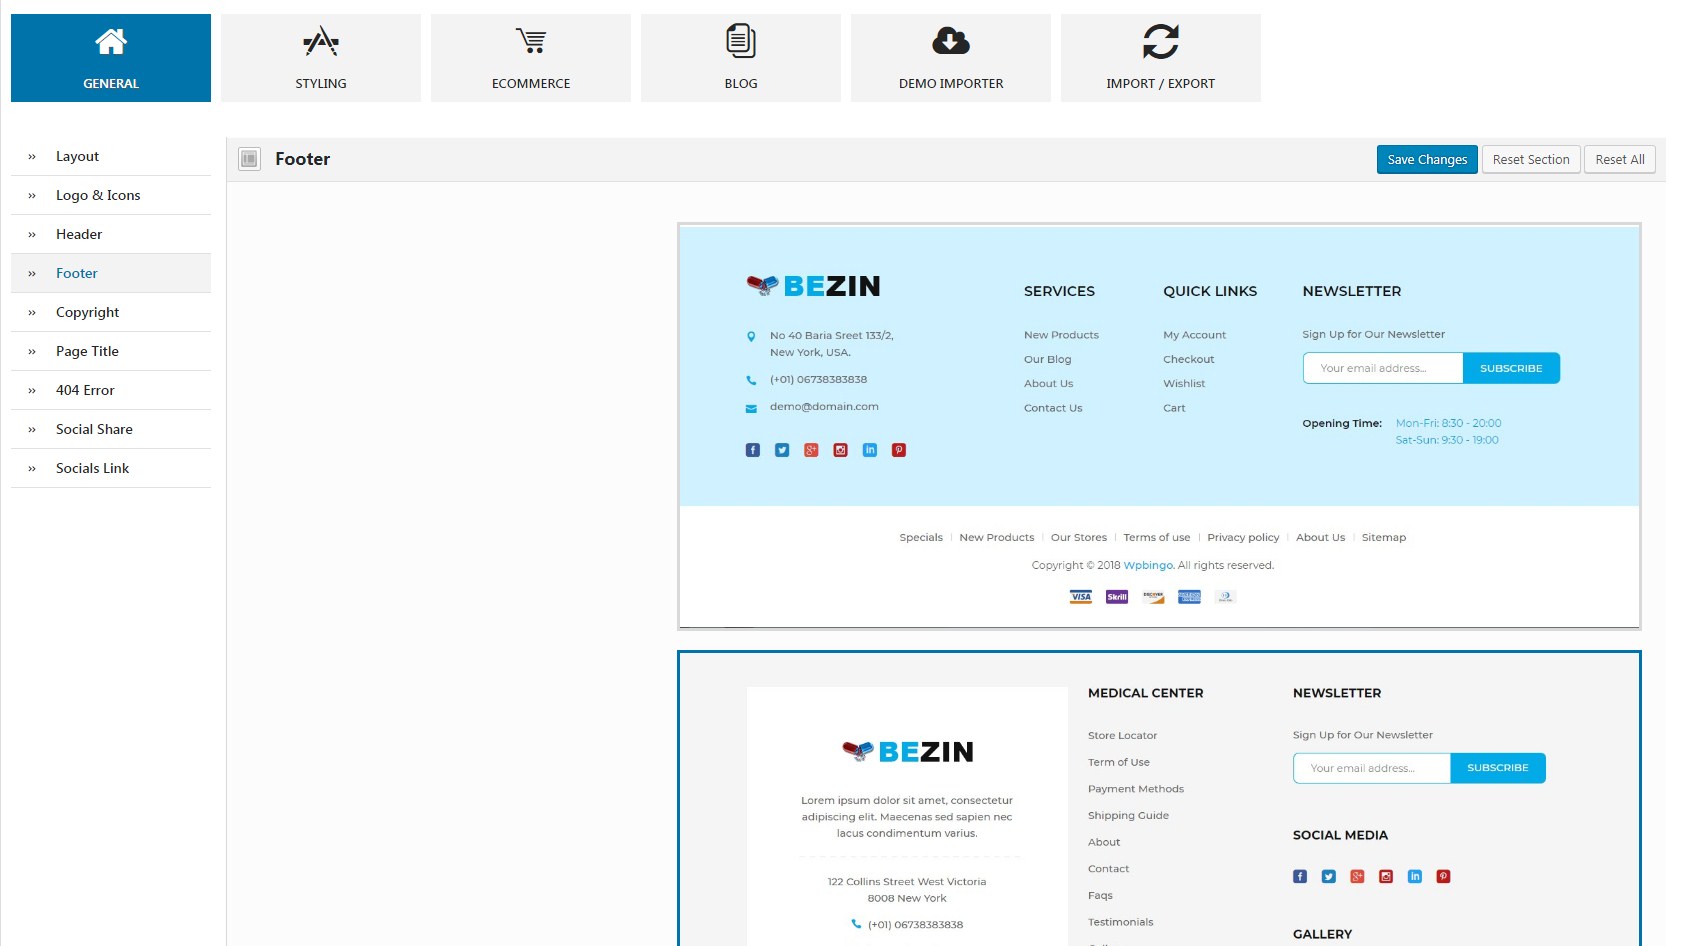The image size is (1699, 946).
Task: Open the Socials Link menu item
Action: 111,468
